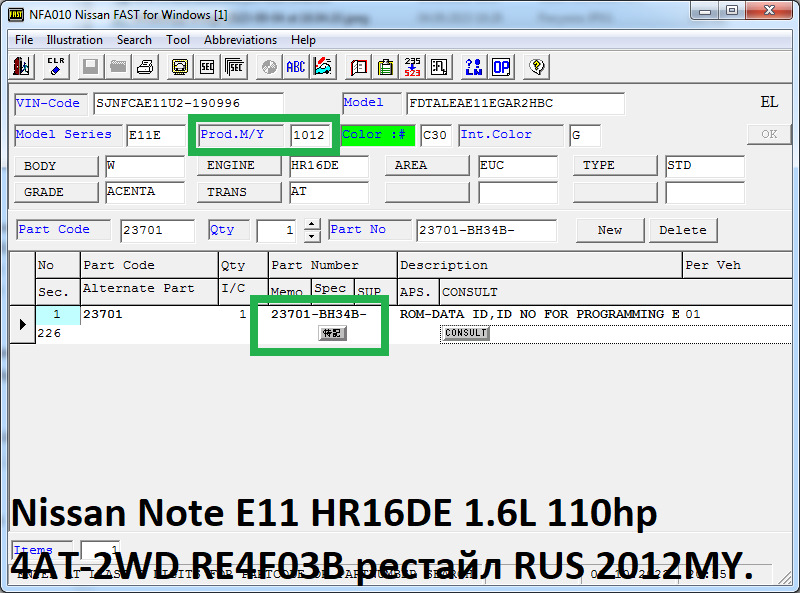800x593 pixels.
Task: Click the green Color field
Action: tap(378, 134)
